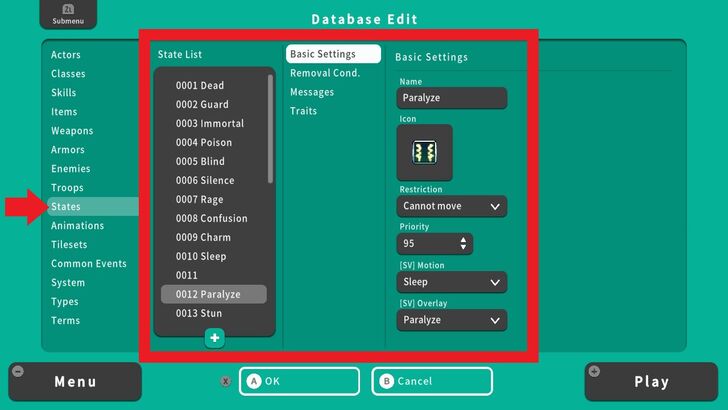
Task: Select 0004 Poison in State List
Action: 204,143
